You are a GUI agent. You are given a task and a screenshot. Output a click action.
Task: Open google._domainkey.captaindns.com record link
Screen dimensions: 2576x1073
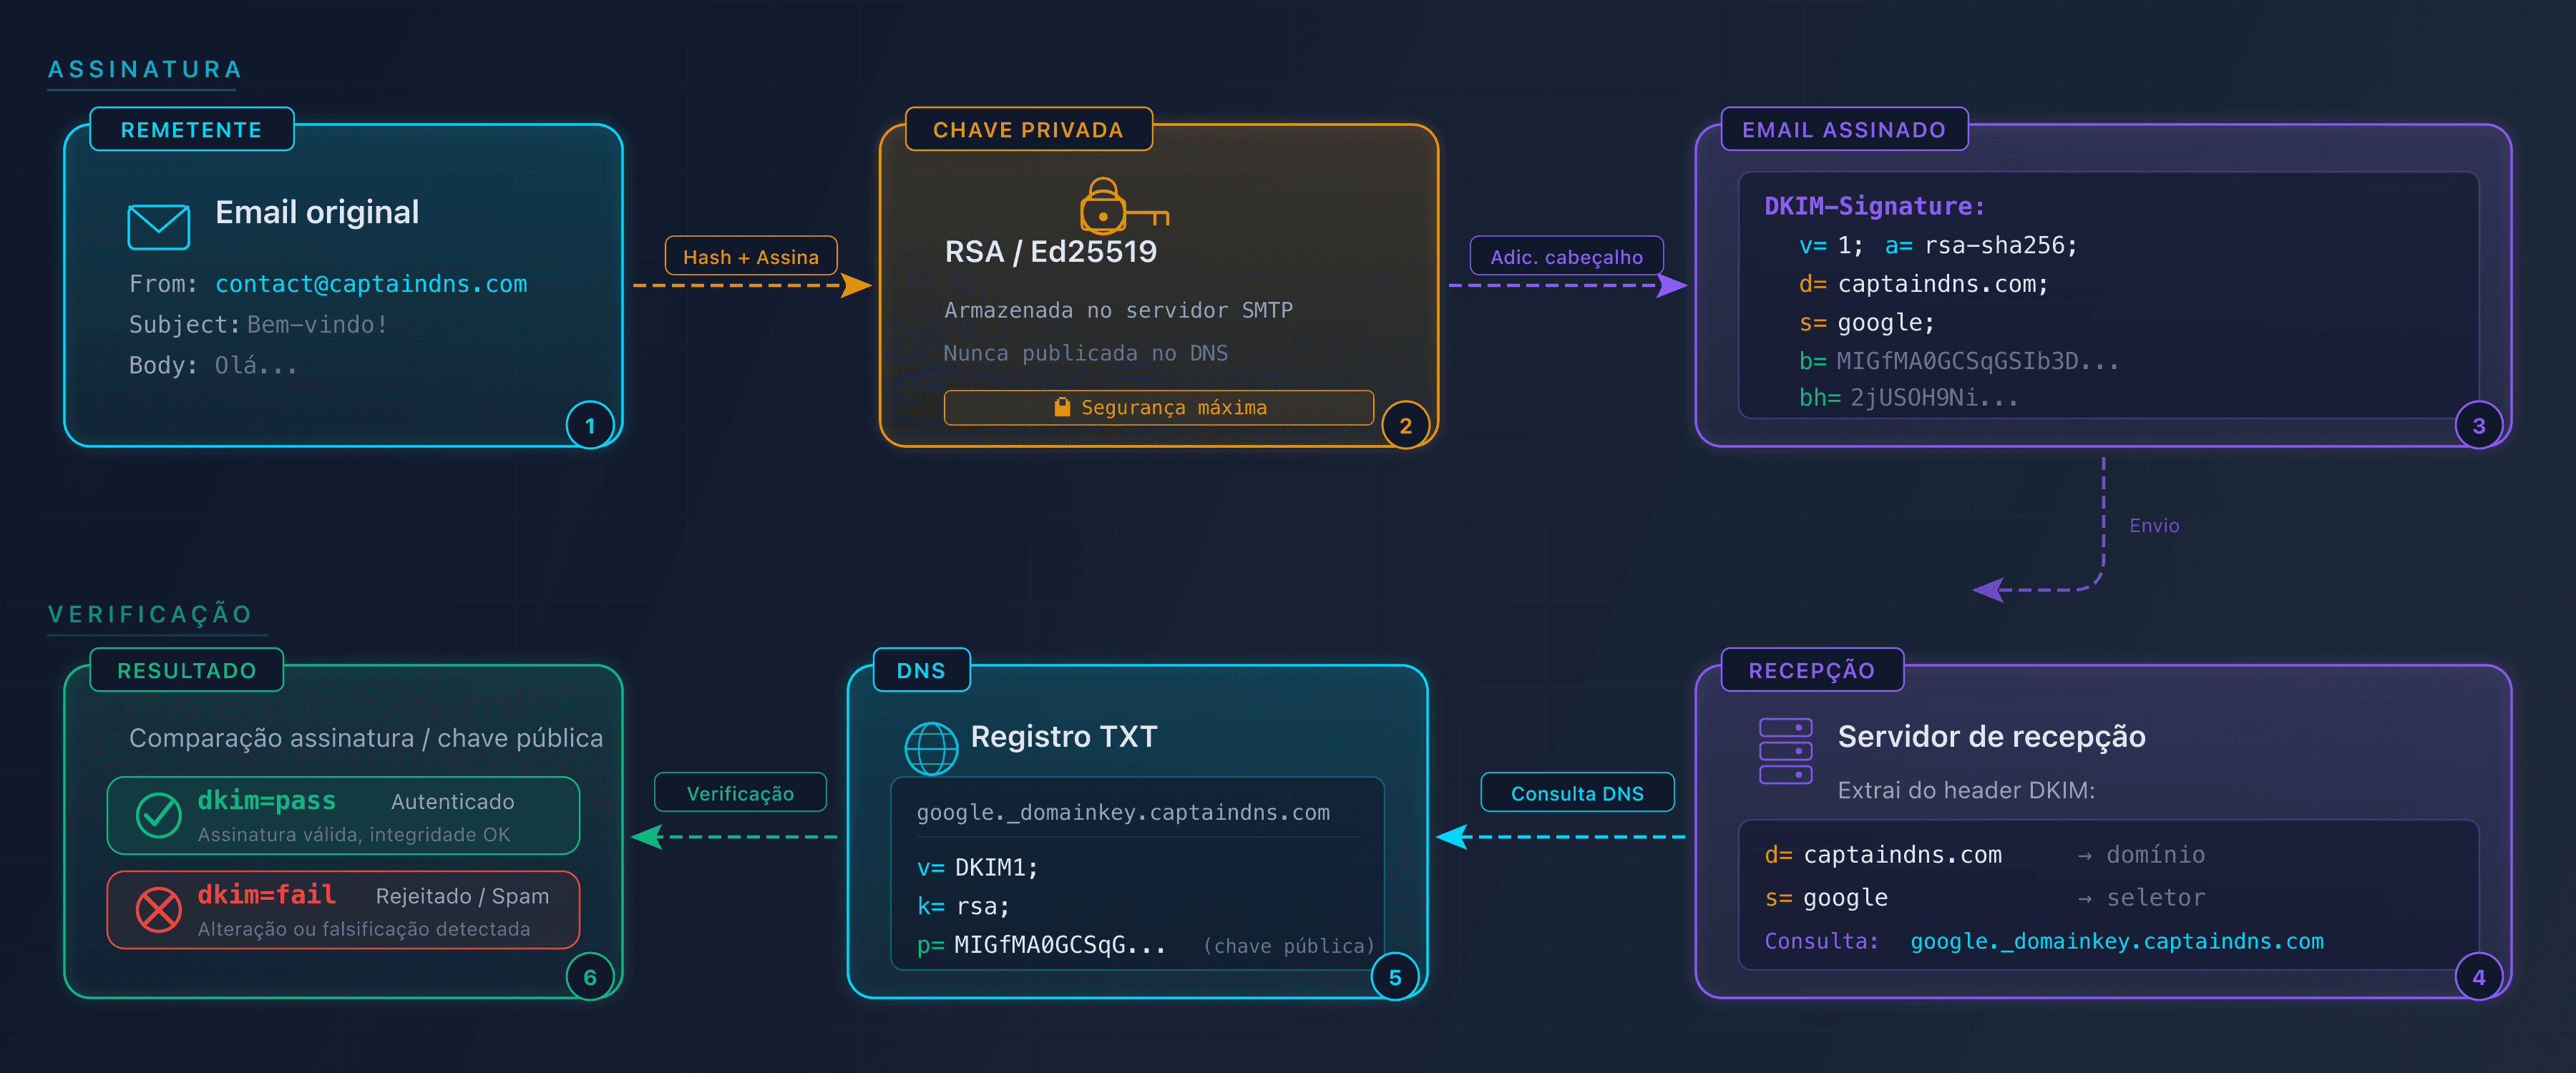click(1123, 813)
